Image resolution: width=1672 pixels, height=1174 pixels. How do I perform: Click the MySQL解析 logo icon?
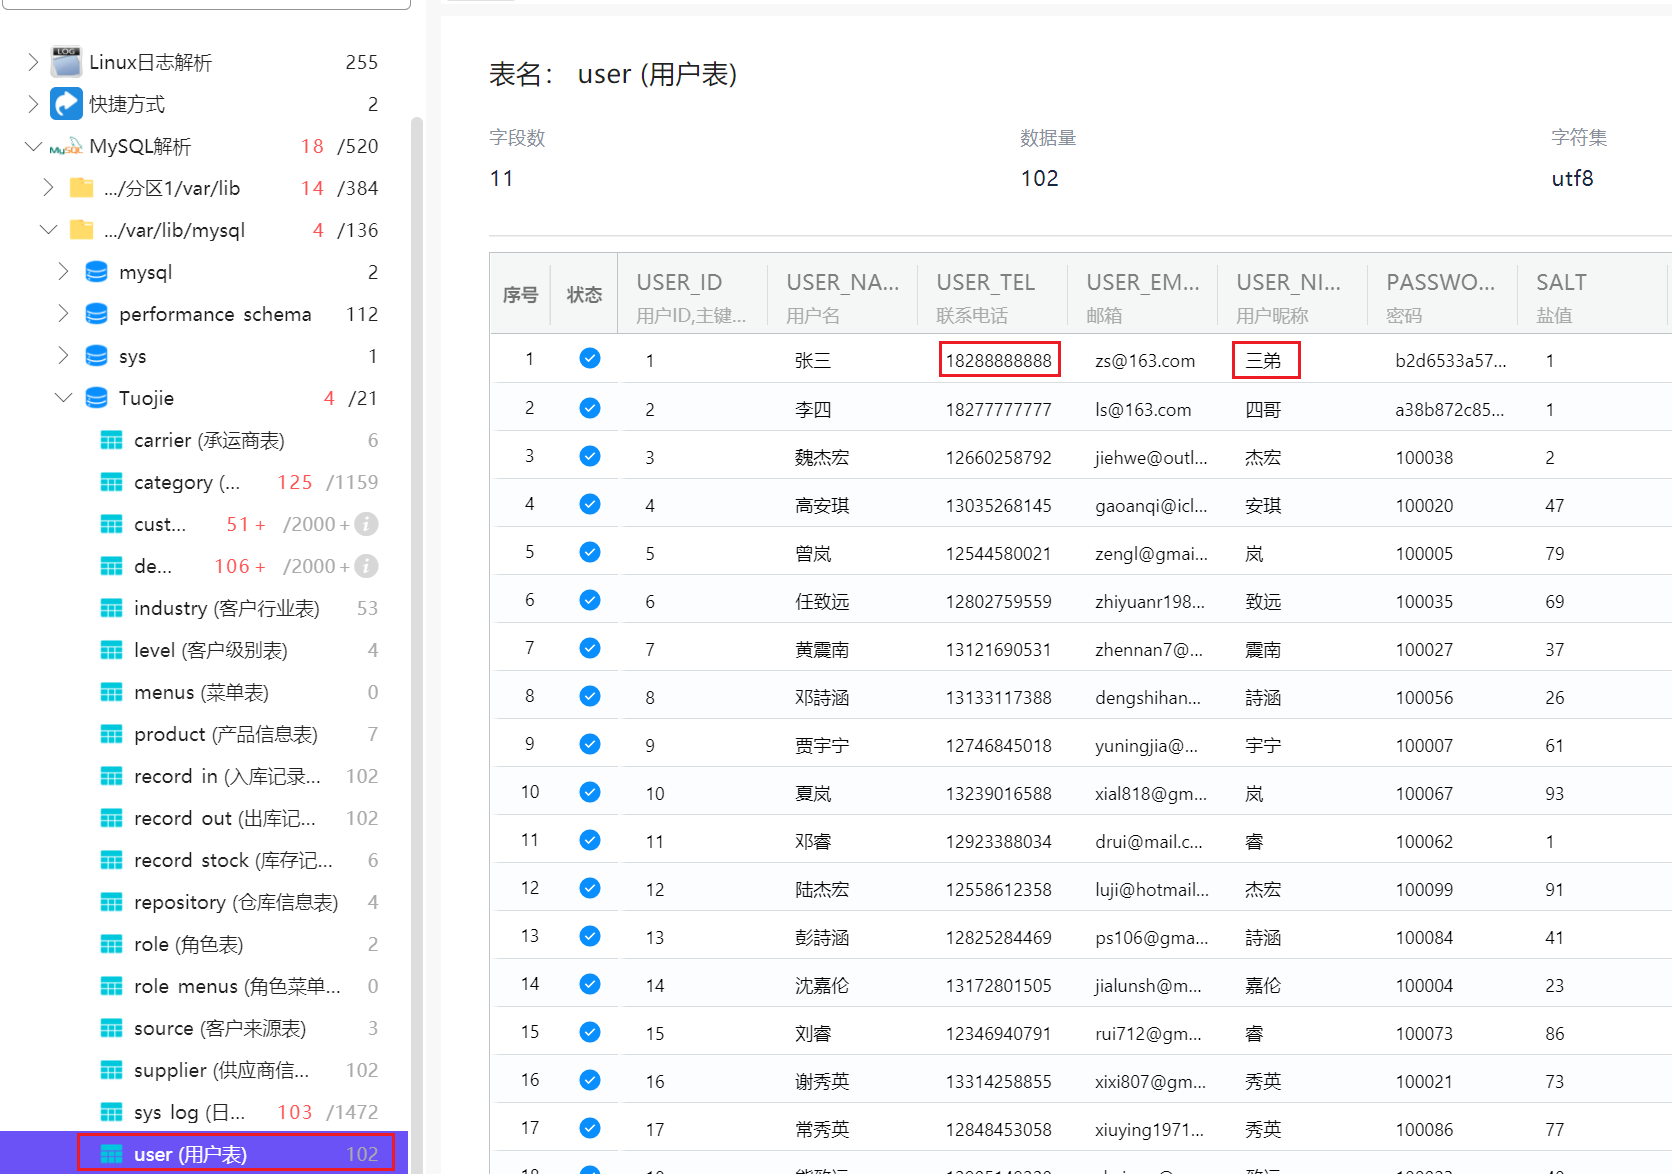coord(66,147)
